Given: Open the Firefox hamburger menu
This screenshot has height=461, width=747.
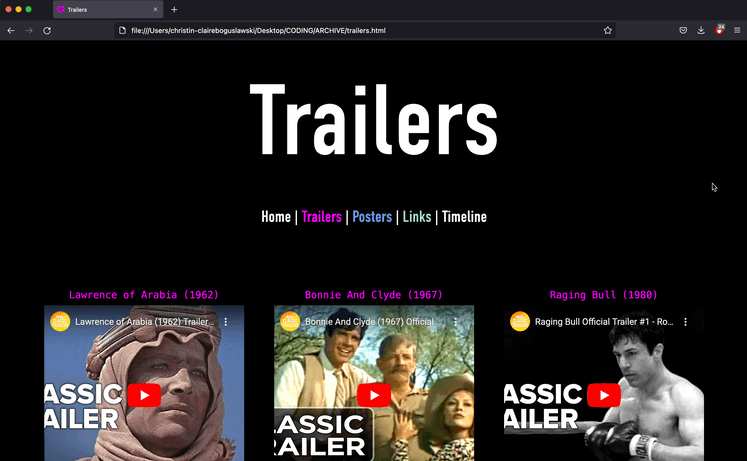Looking at the screenshot, I should pos(737,30).
